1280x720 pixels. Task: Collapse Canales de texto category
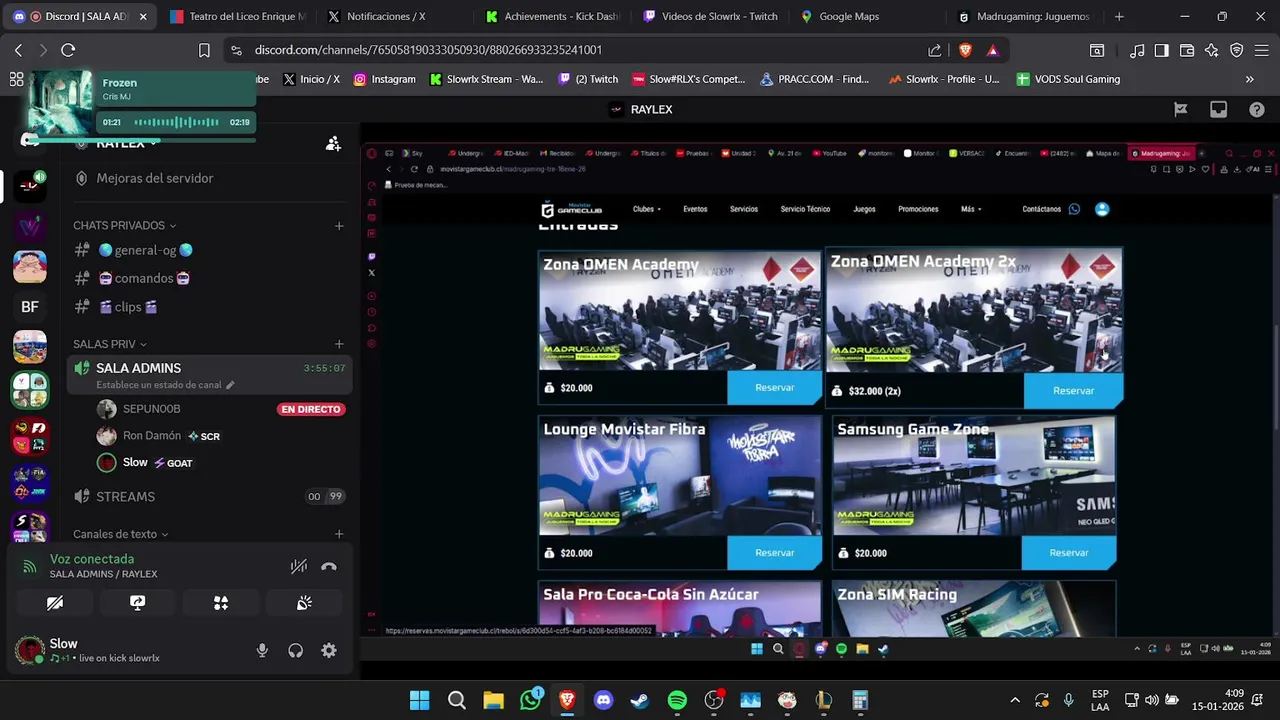click(120, 534)
